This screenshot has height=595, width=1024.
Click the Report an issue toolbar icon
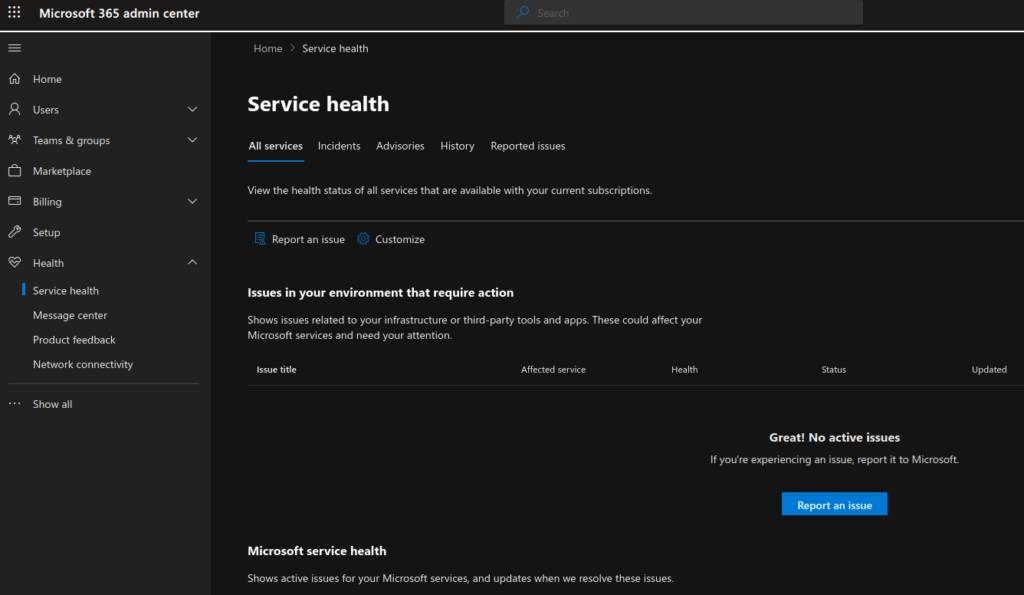pyautogui.click(x=260, y=239)
